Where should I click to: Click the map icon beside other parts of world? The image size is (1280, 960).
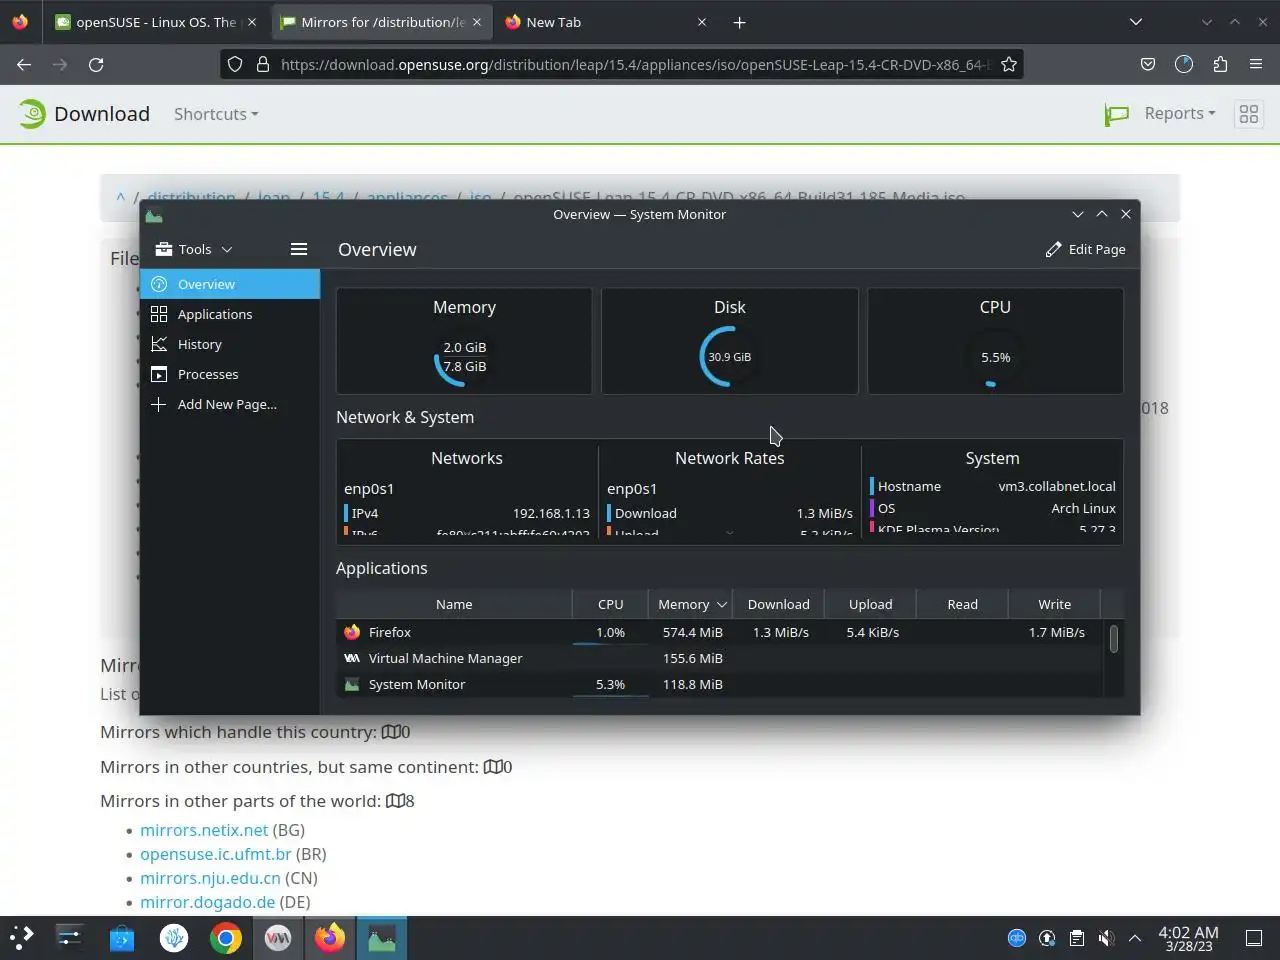click(395, 801)
